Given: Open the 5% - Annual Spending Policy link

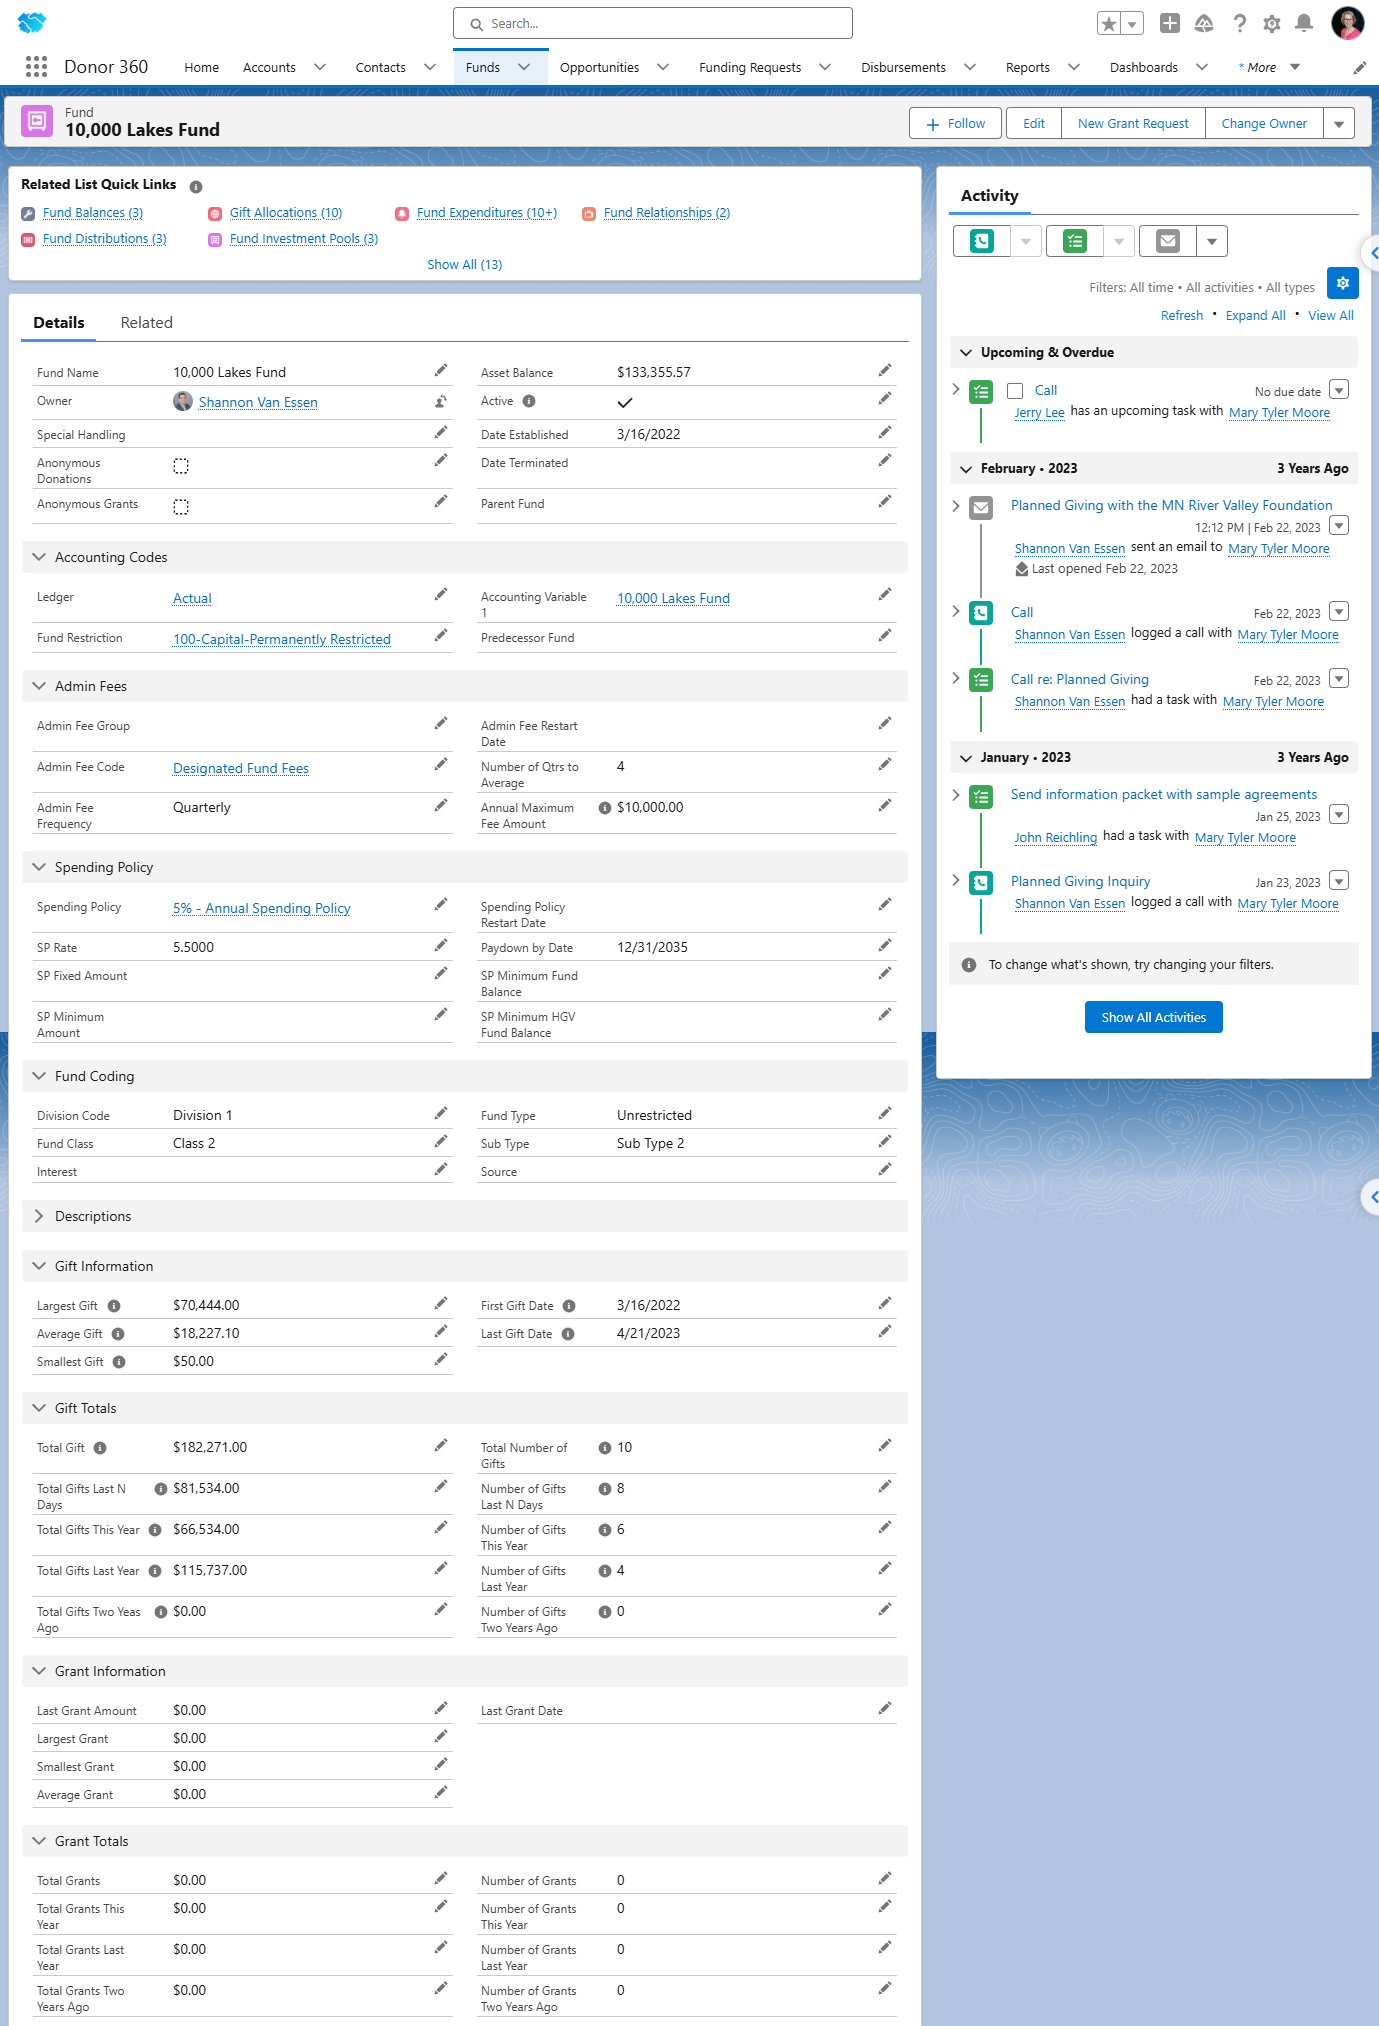Looking at the screenshot, I should click(x=262, y=908).
